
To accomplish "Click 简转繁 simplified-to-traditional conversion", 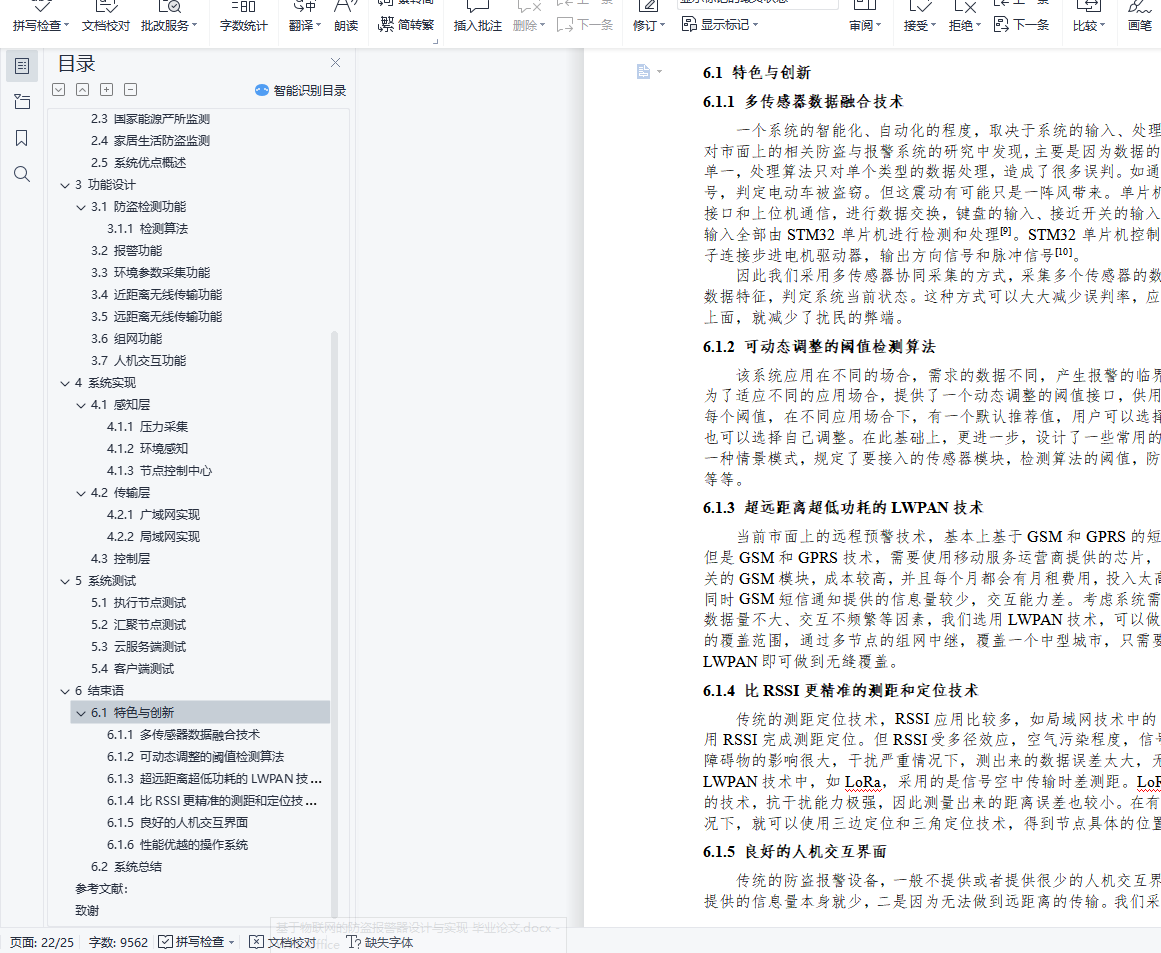I will pos(406,24).
